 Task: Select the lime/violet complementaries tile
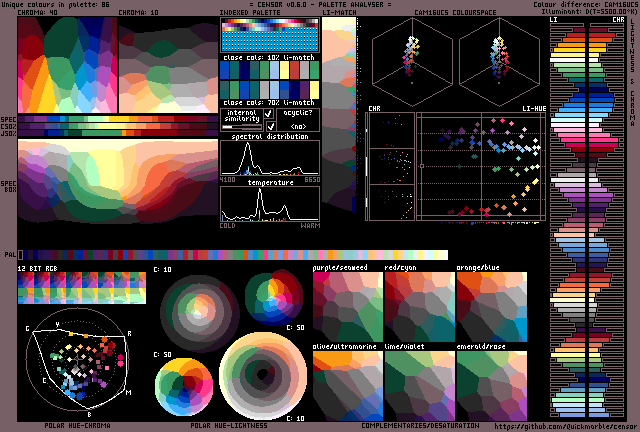pos(420,386)
